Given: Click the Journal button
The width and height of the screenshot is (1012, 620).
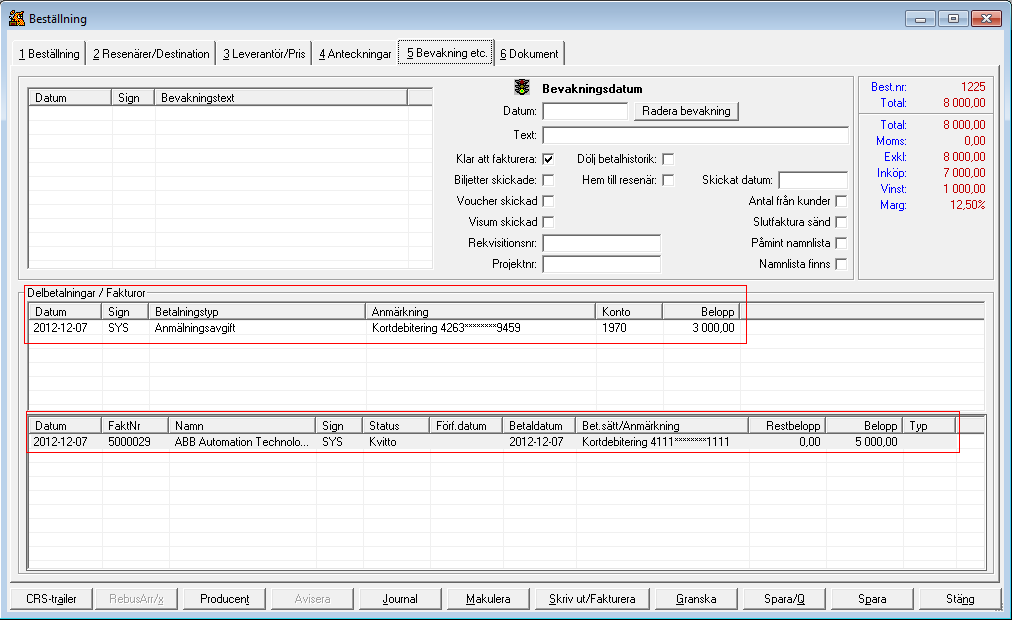Looking at the screenshot, I should [x=400, y=599].
